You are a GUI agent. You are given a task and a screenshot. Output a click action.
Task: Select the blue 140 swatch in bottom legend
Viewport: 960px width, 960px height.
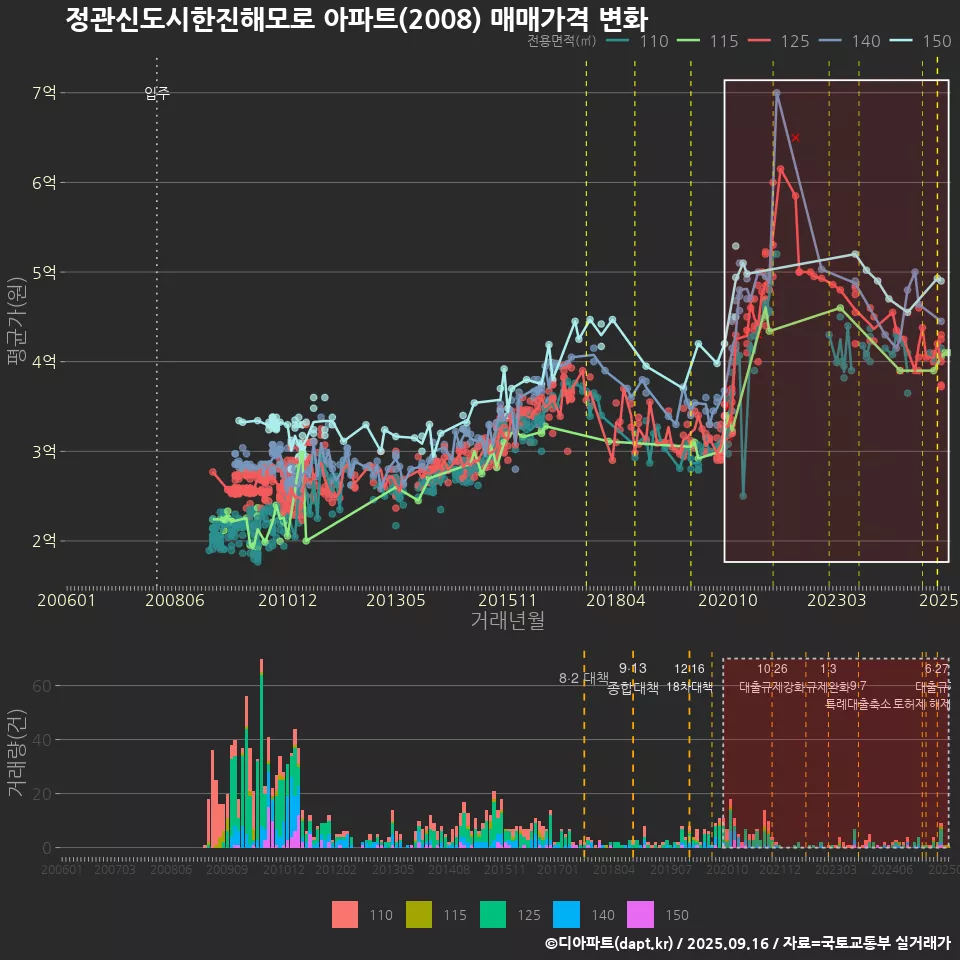(566, 914)
